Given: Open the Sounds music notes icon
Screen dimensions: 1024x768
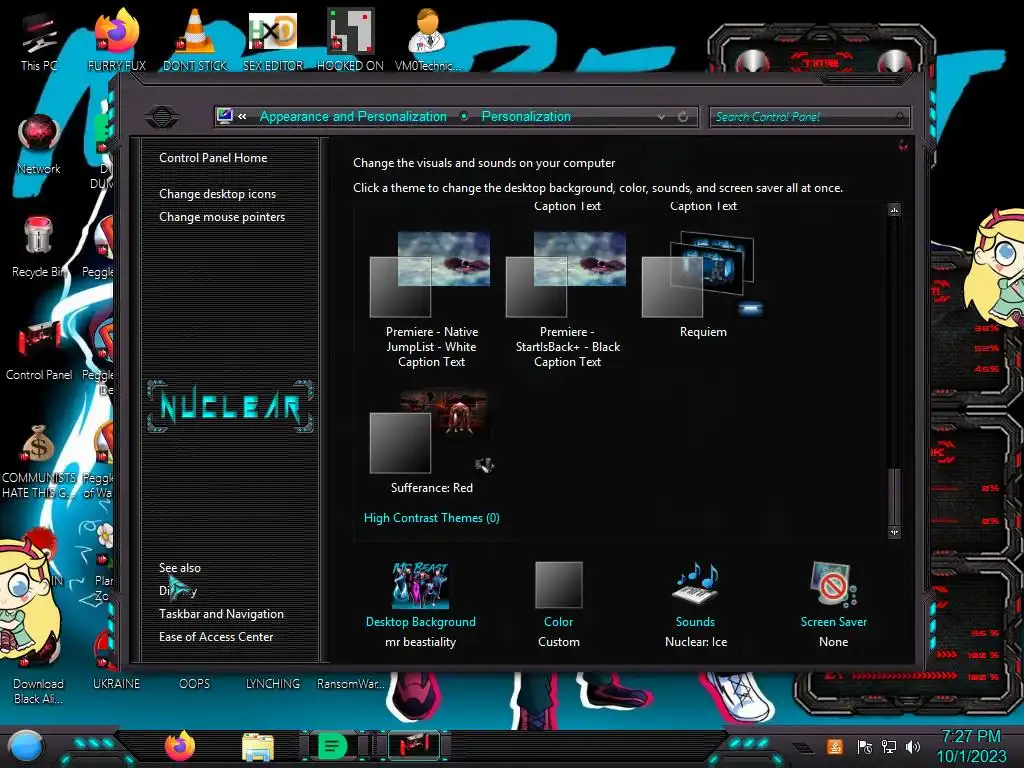Looking at the screenshot, I should (696, 583).
